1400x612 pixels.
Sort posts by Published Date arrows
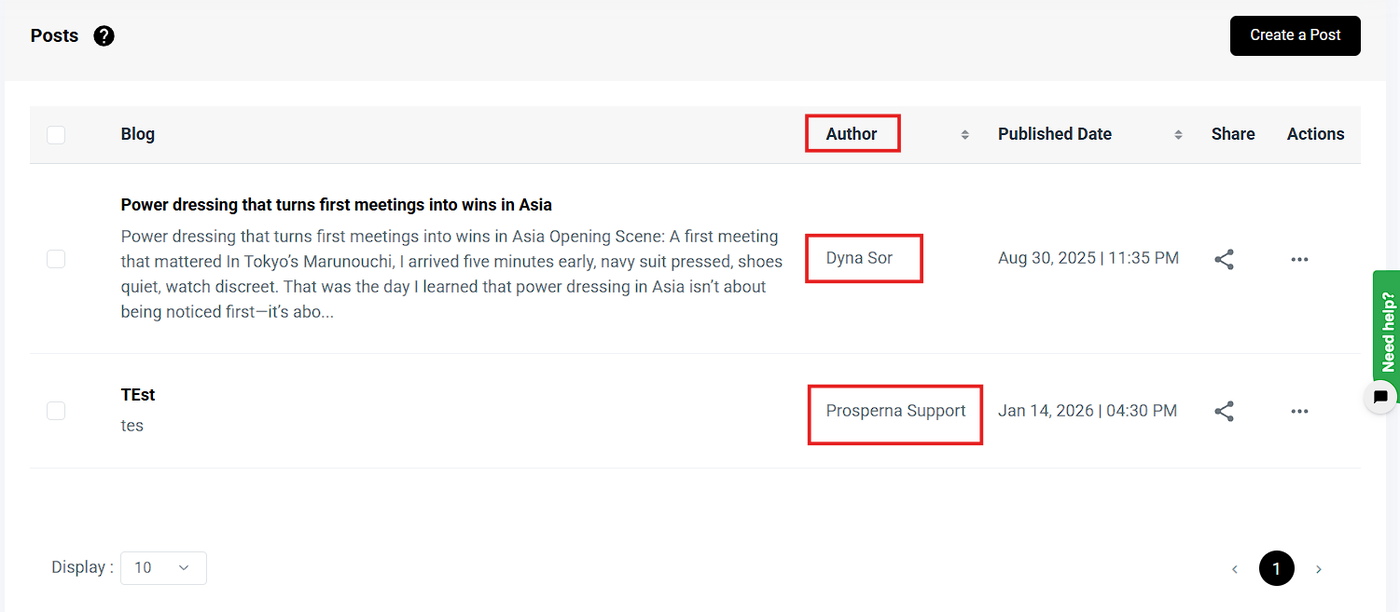[x=1179, y=134]
